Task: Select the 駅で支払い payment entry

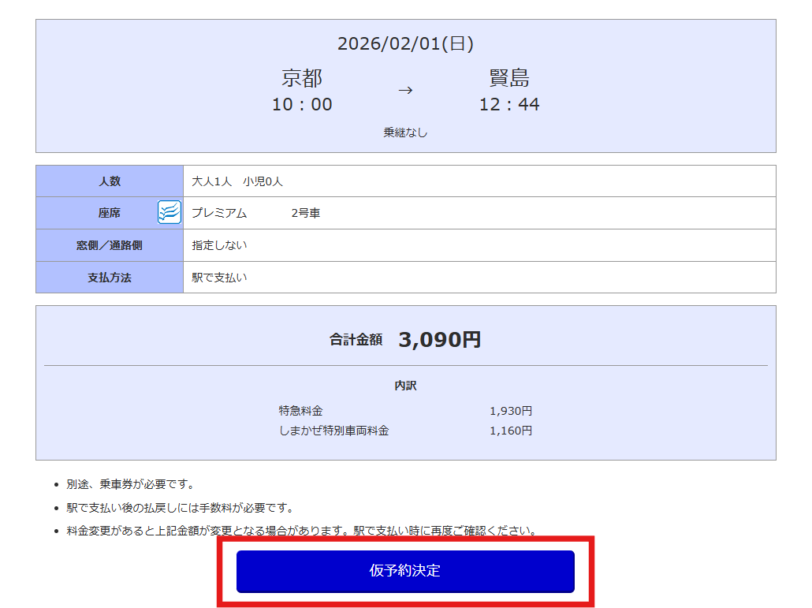Action: 219,277
